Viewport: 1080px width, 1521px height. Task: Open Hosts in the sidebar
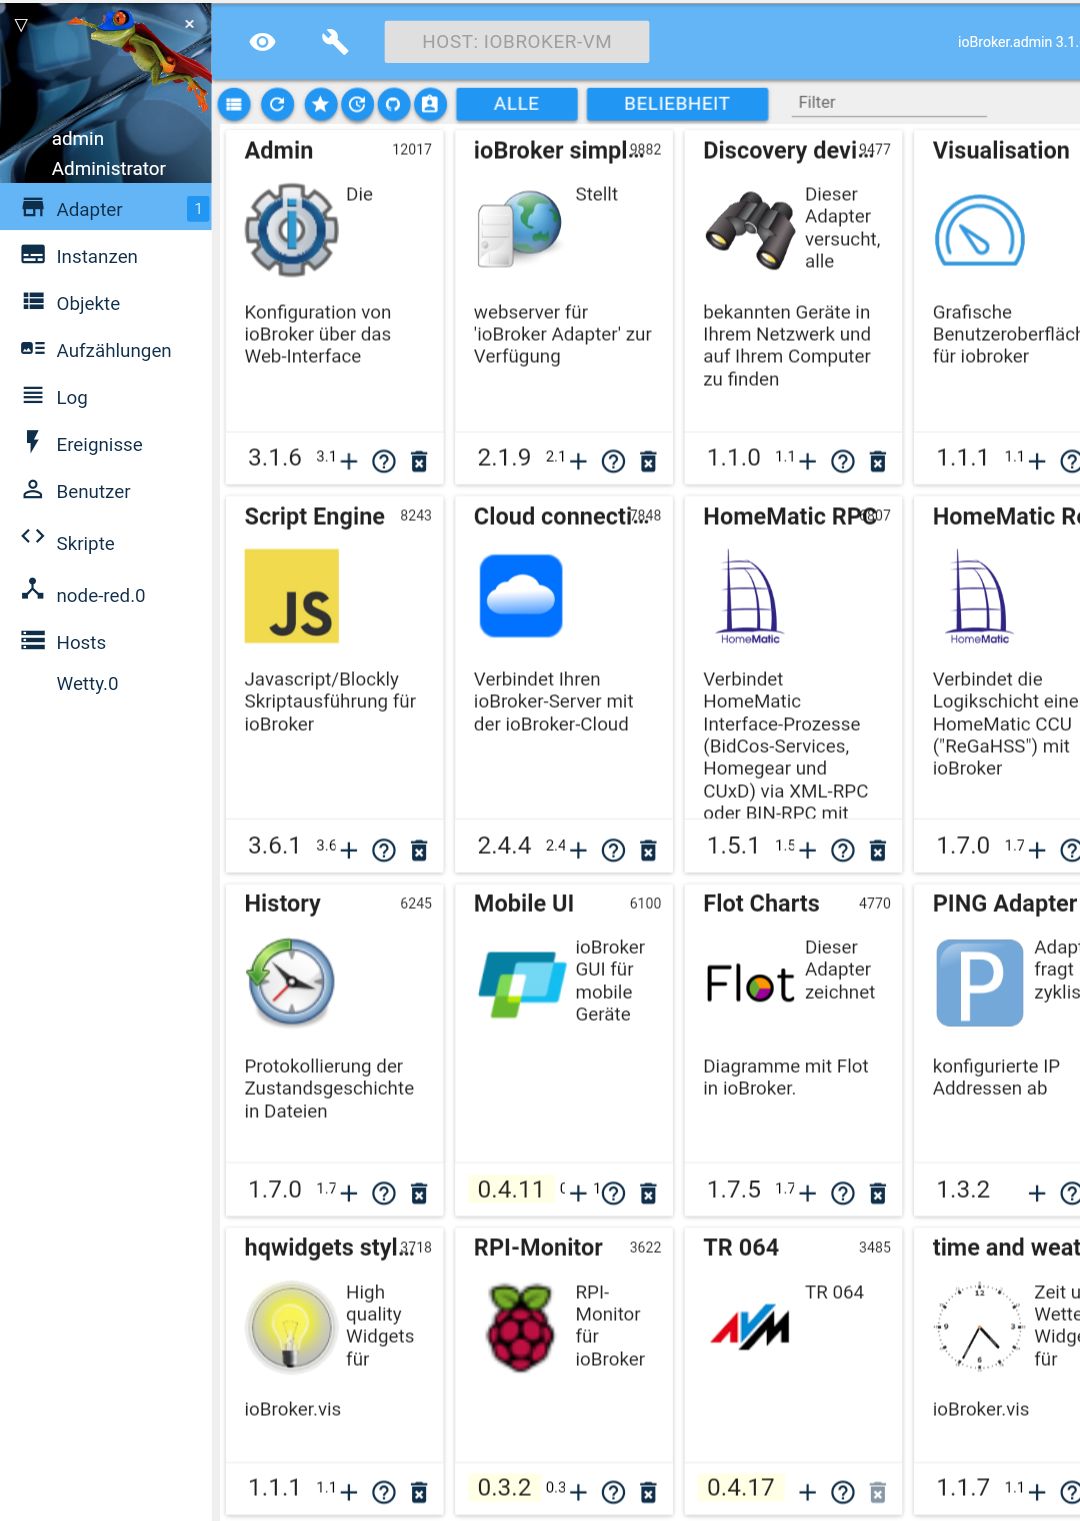pyautogui.click(x=106, y=642)
